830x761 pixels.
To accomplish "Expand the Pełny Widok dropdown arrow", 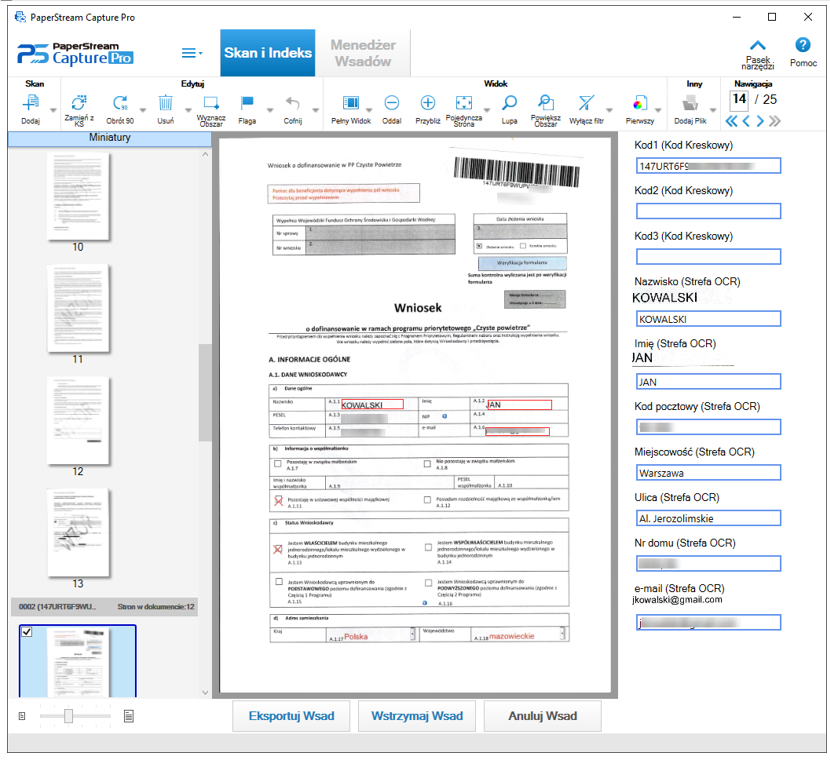I will (x=369, y=110).
